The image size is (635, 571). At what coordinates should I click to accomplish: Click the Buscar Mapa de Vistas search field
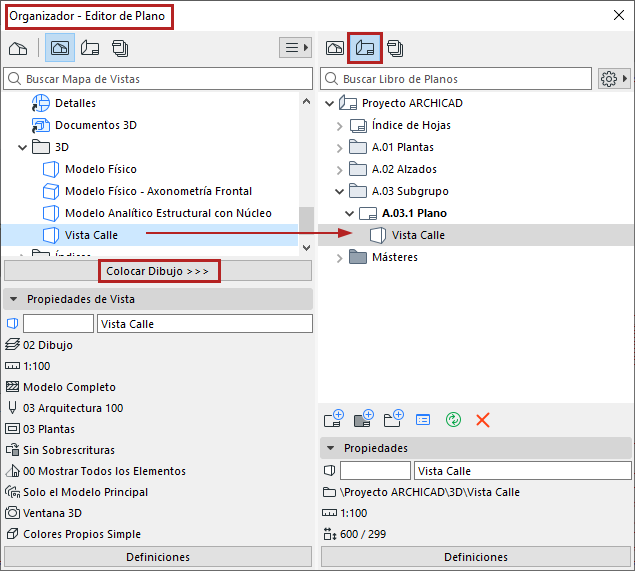(158, 79)
